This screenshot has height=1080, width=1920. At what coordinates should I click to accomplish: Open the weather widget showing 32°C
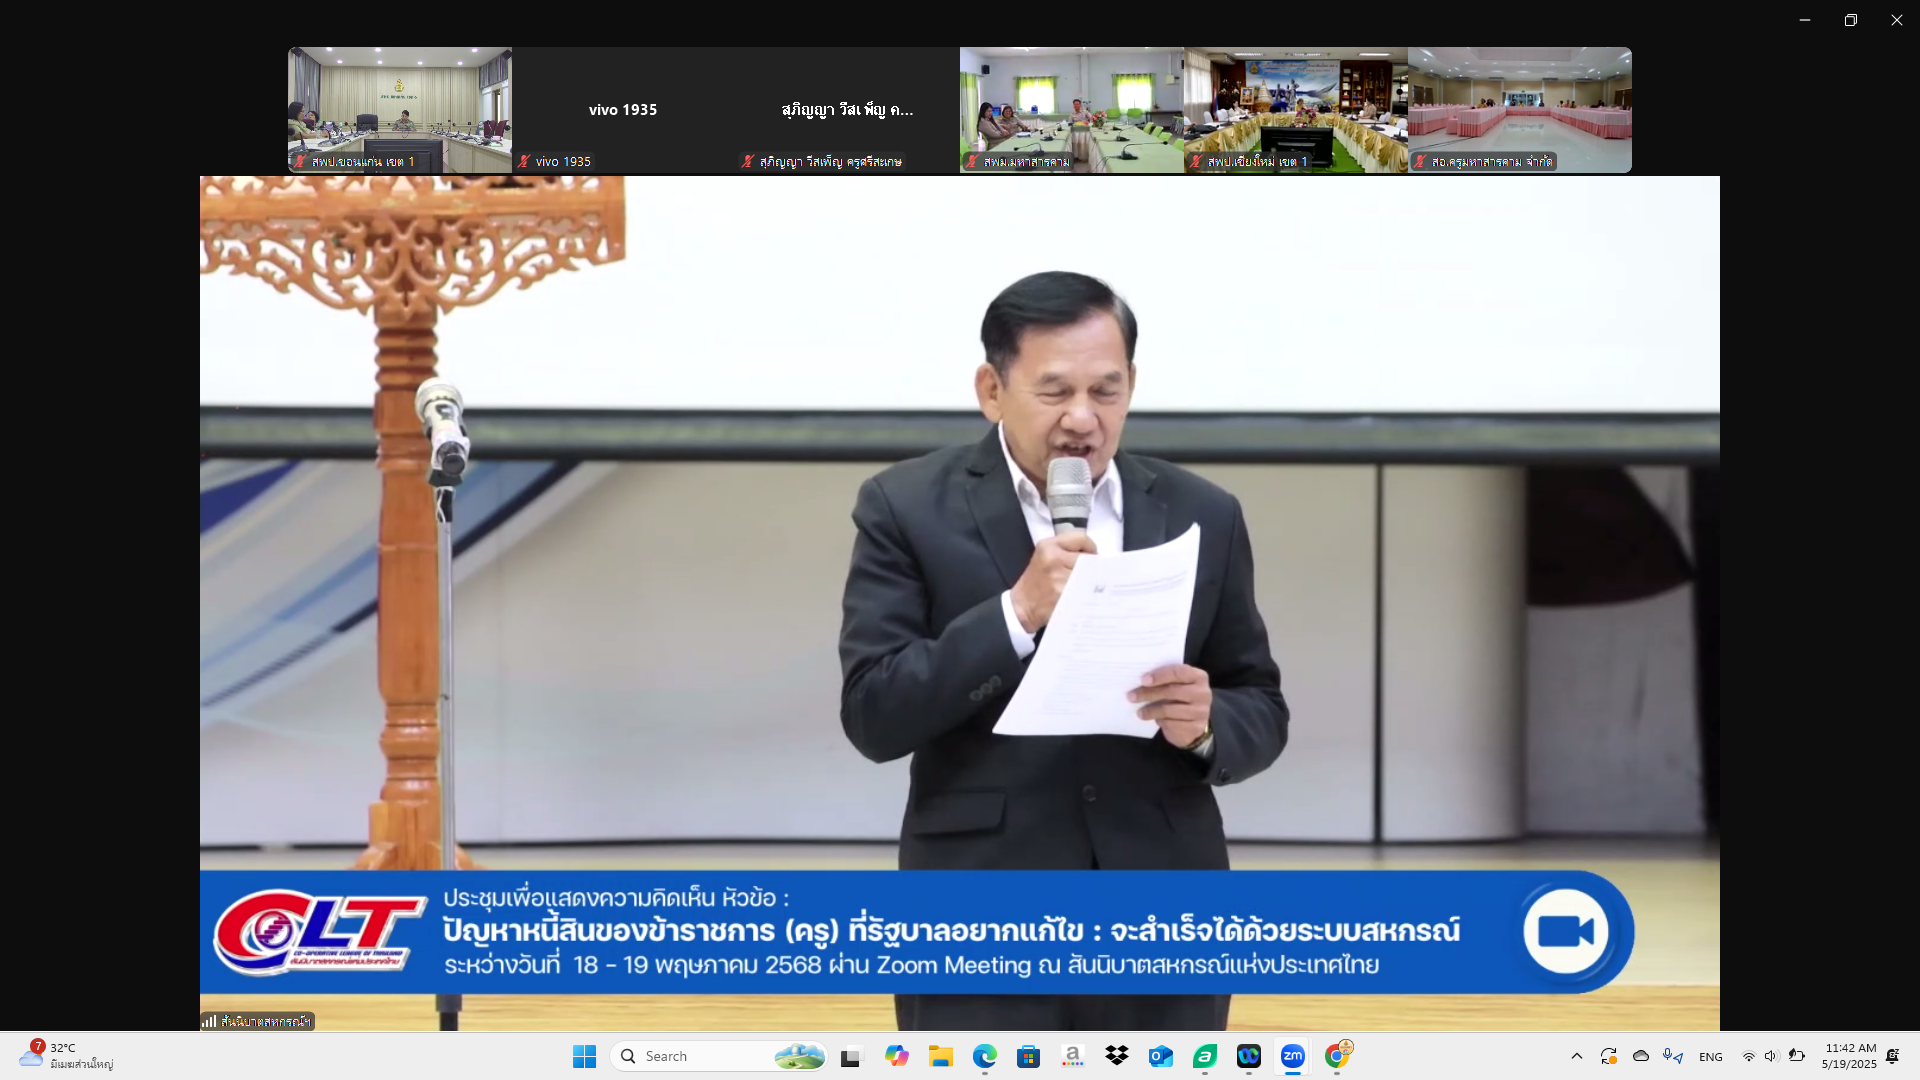66,1056
